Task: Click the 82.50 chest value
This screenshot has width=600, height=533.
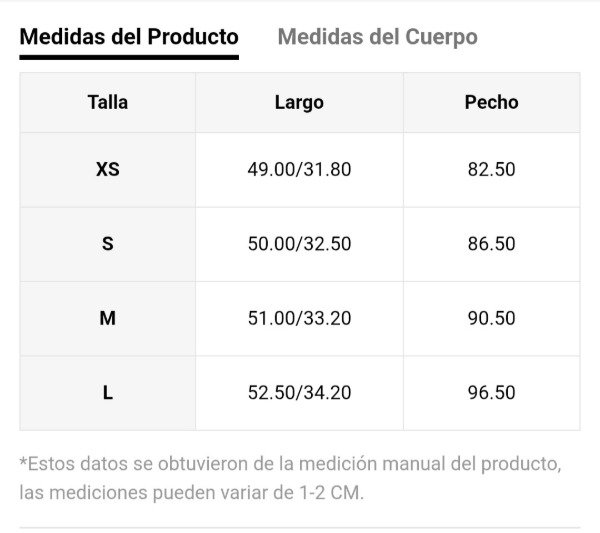Action: tap(491, 169)
